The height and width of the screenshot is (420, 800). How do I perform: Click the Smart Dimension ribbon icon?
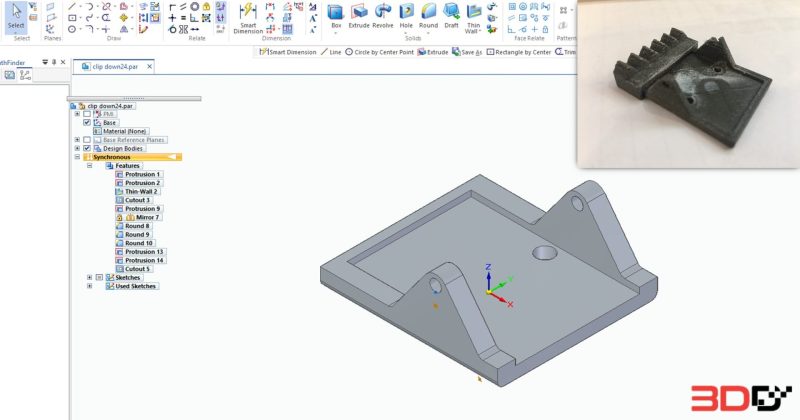(x=248, y=18)
